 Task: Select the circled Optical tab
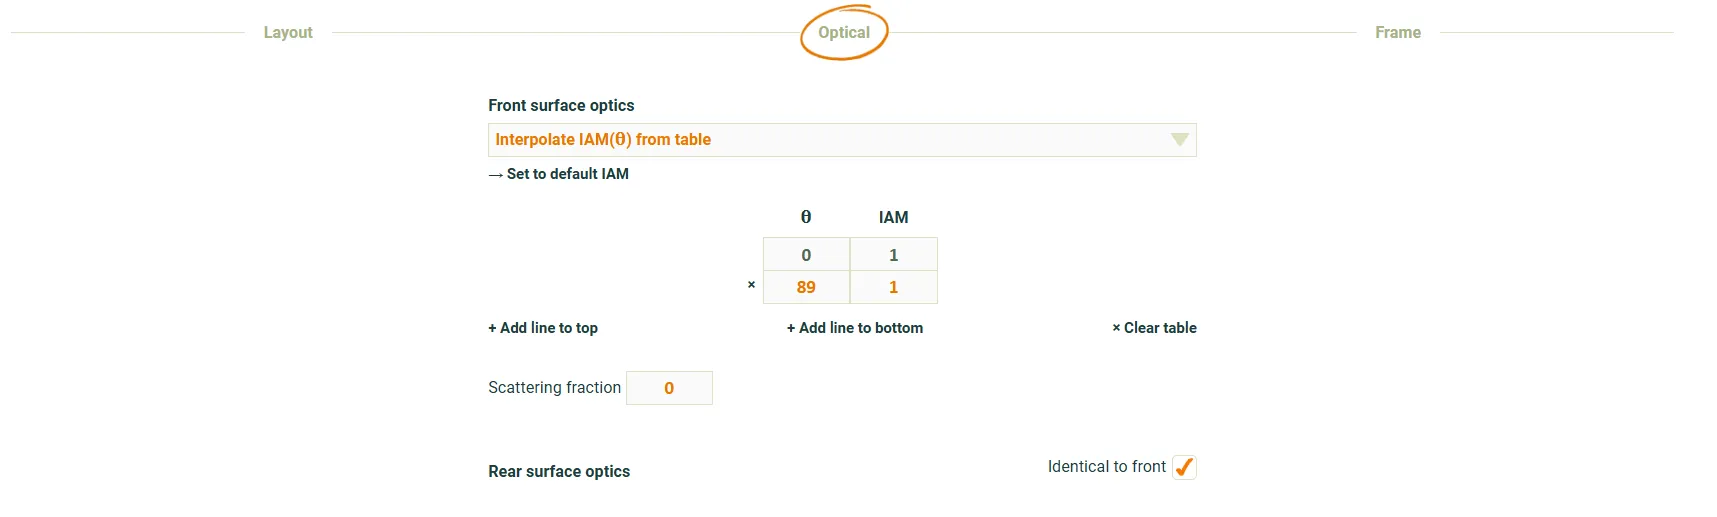(x=844, y=32)
